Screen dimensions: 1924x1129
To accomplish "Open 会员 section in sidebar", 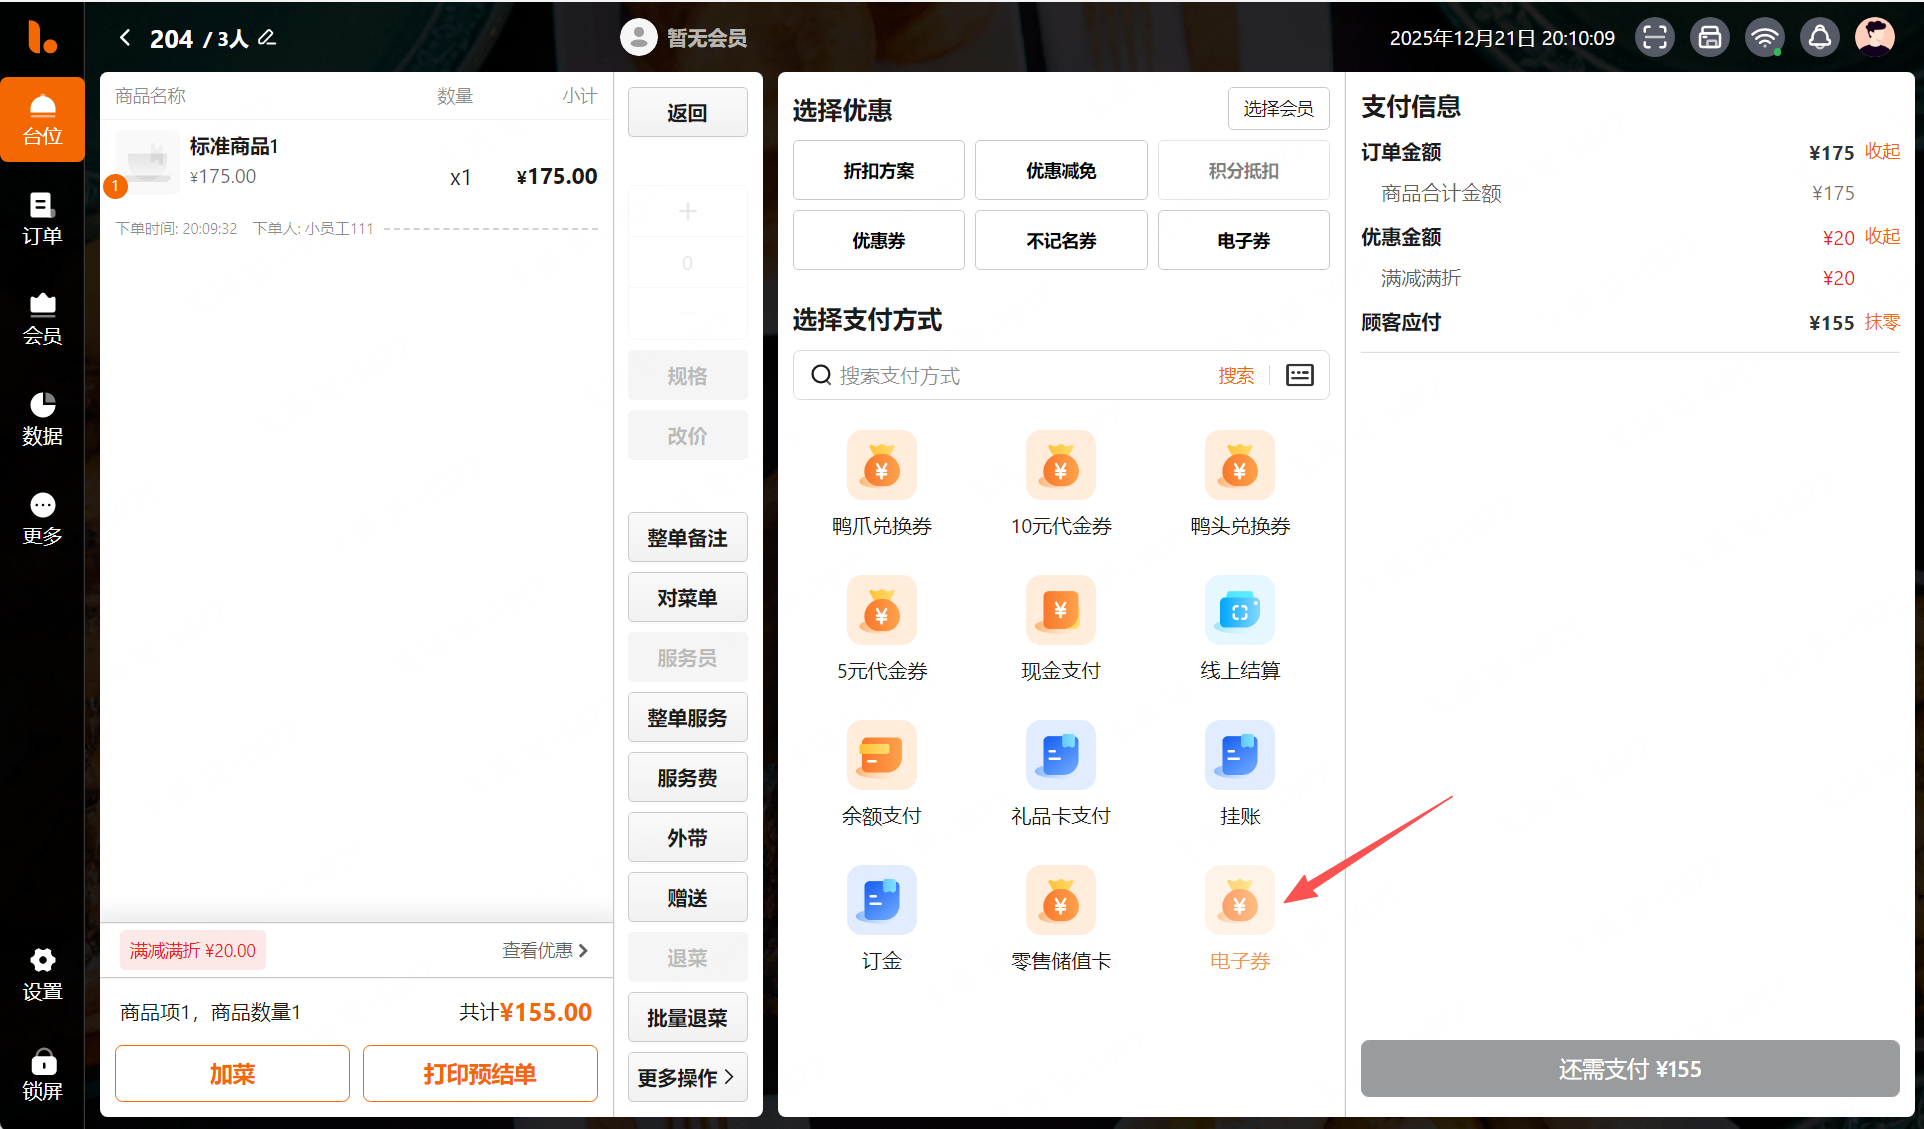I will (x=42, y=319).
